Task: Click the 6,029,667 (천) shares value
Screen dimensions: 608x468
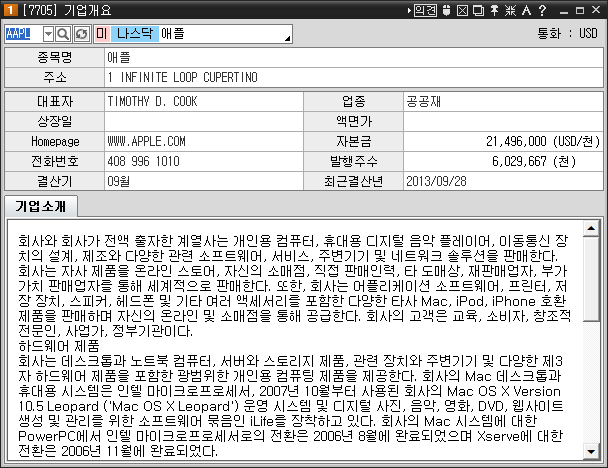Action: click(x=534, y=161)
